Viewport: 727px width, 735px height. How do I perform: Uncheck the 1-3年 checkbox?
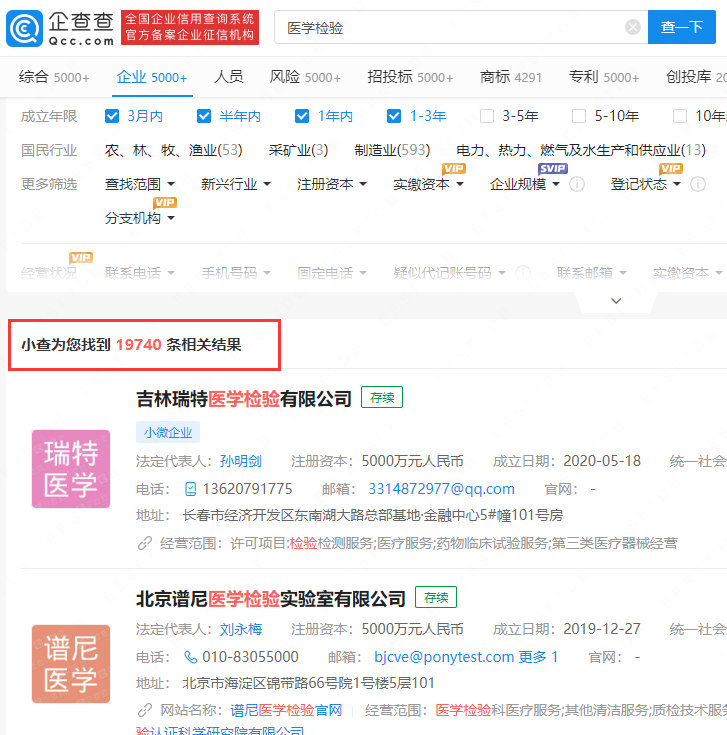[x=394, y=116]
